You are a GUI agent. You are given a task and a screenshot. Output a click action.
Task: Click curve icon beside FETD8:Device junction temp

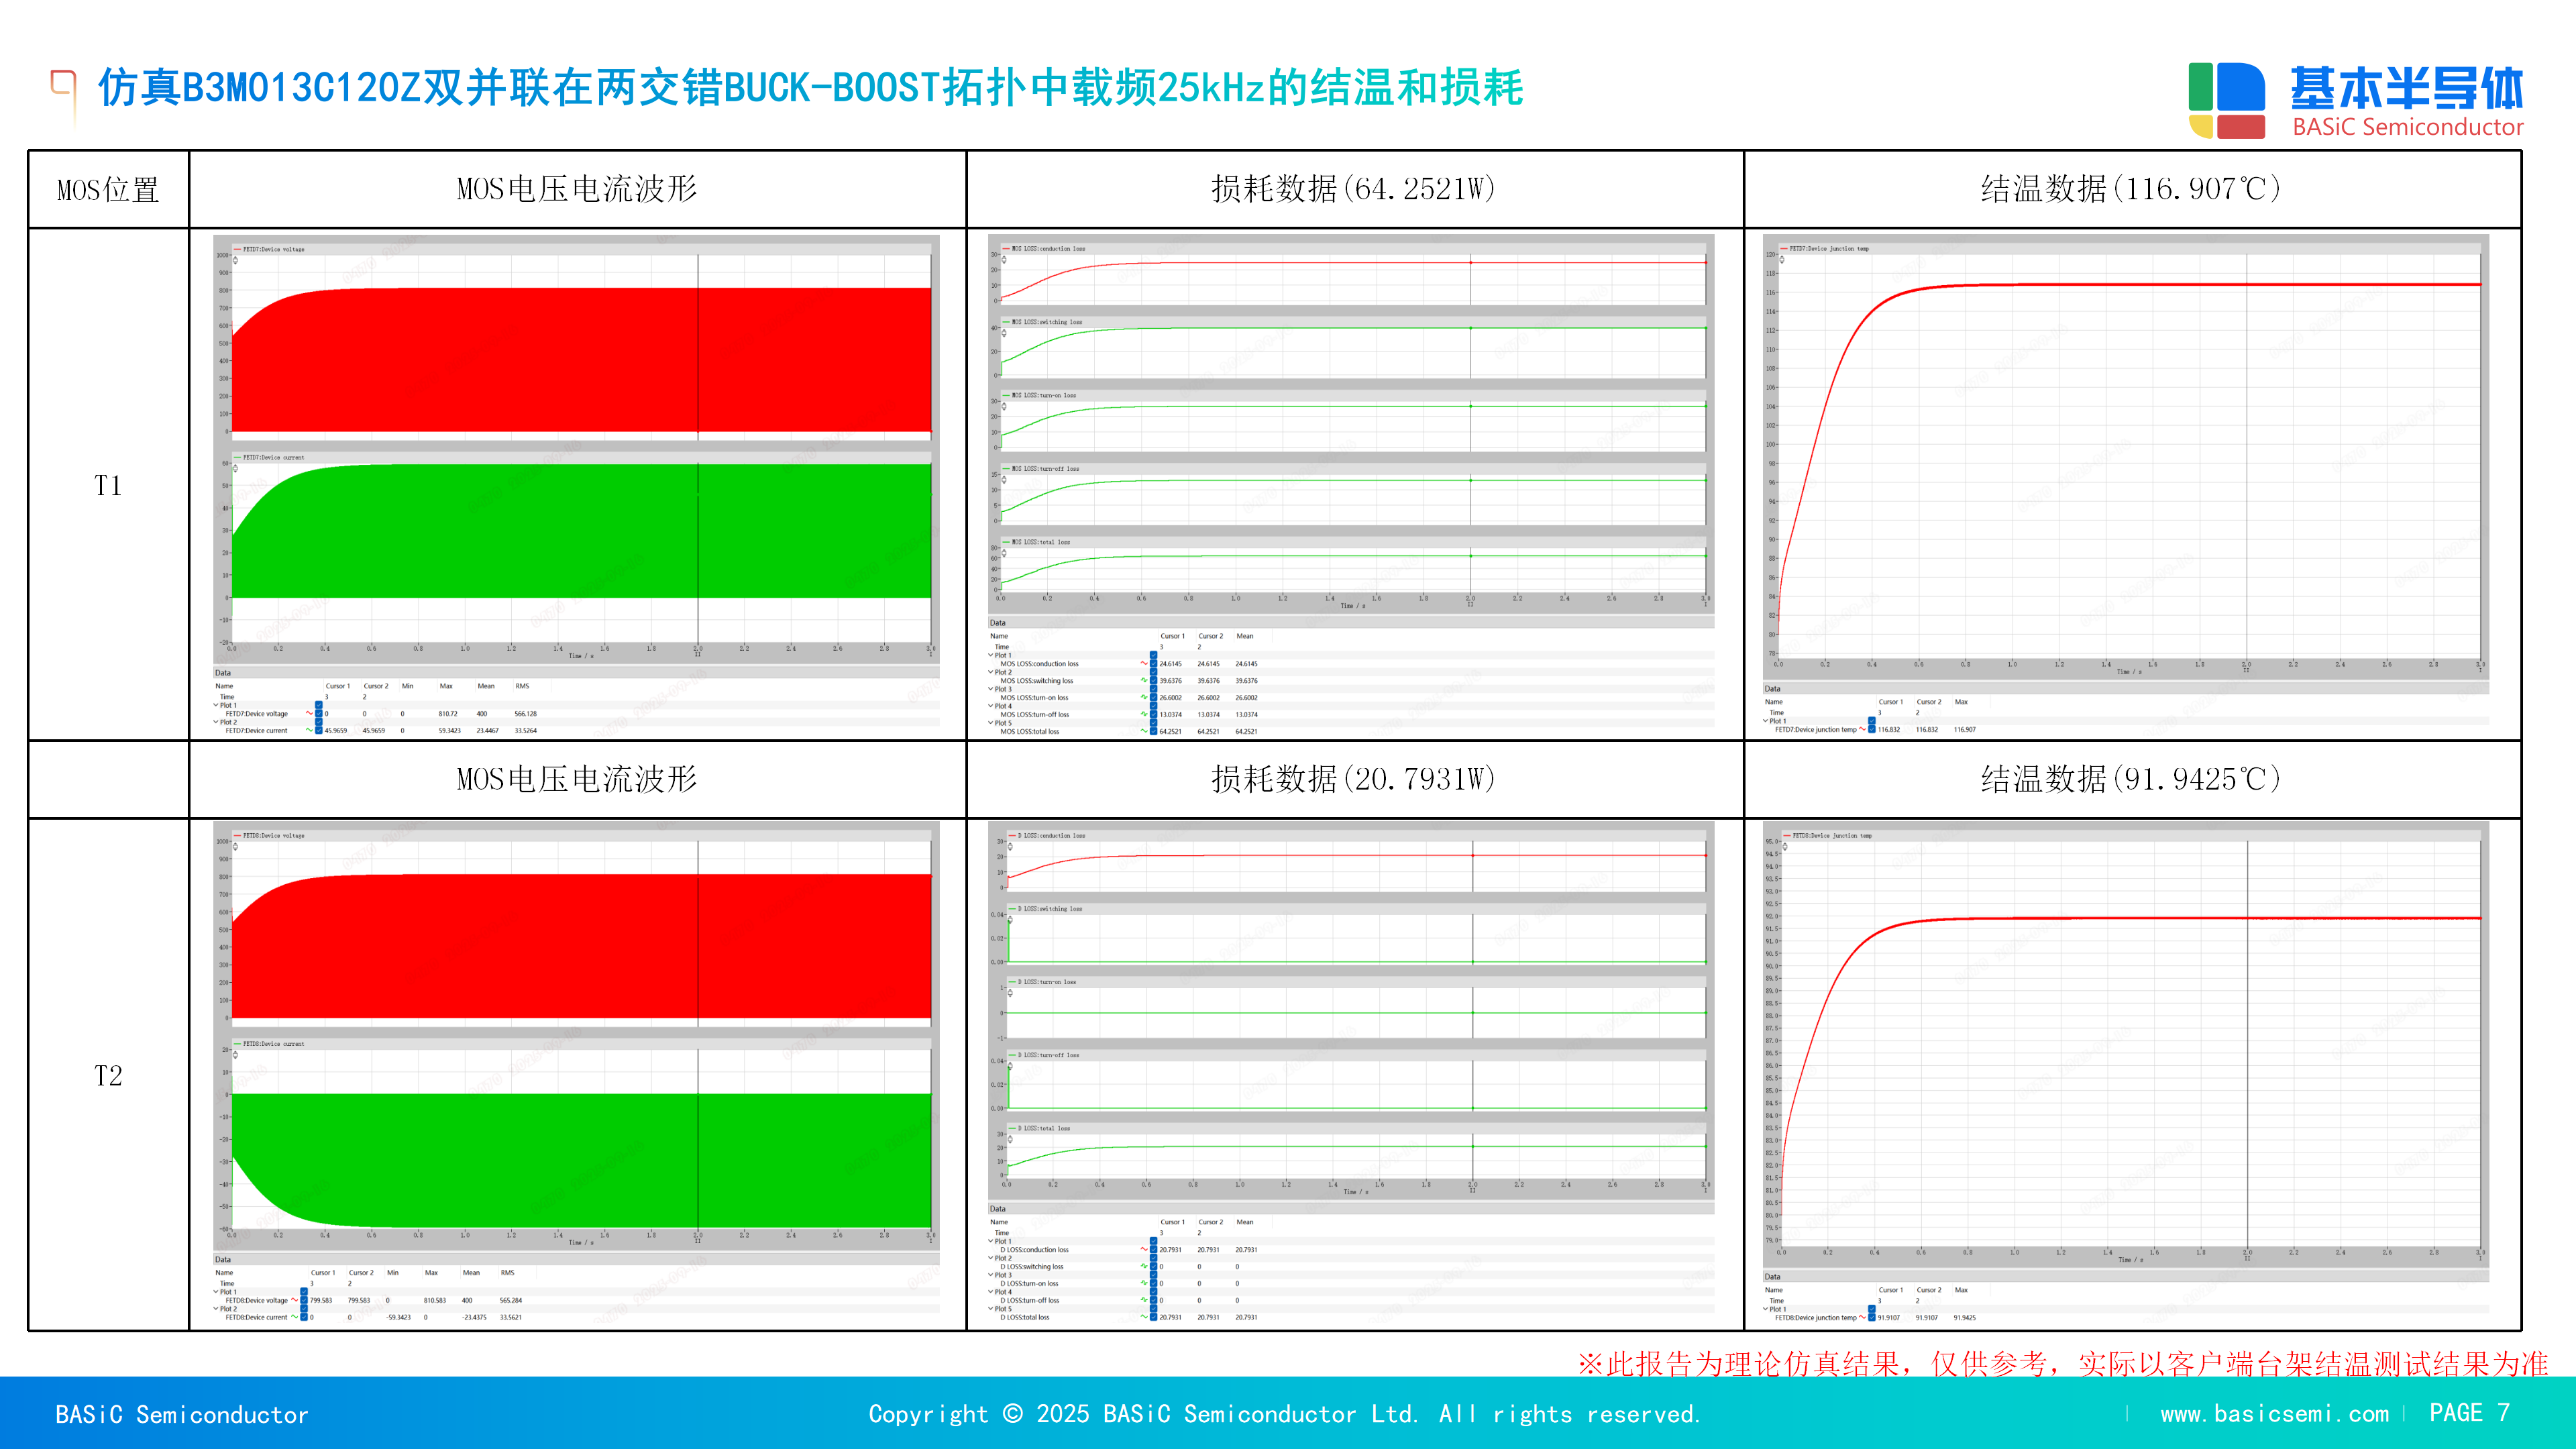pyautogui.click(x=1862, y=1317)
